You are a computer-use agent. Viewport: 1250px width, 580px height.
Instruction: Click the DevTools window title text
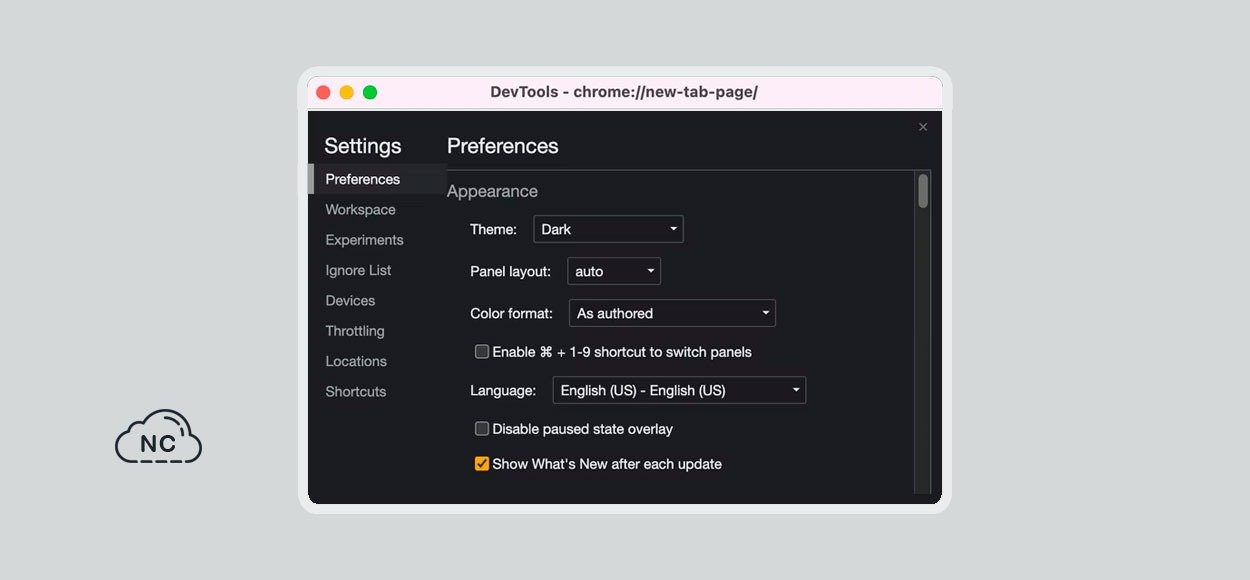[x=624, y=92]
